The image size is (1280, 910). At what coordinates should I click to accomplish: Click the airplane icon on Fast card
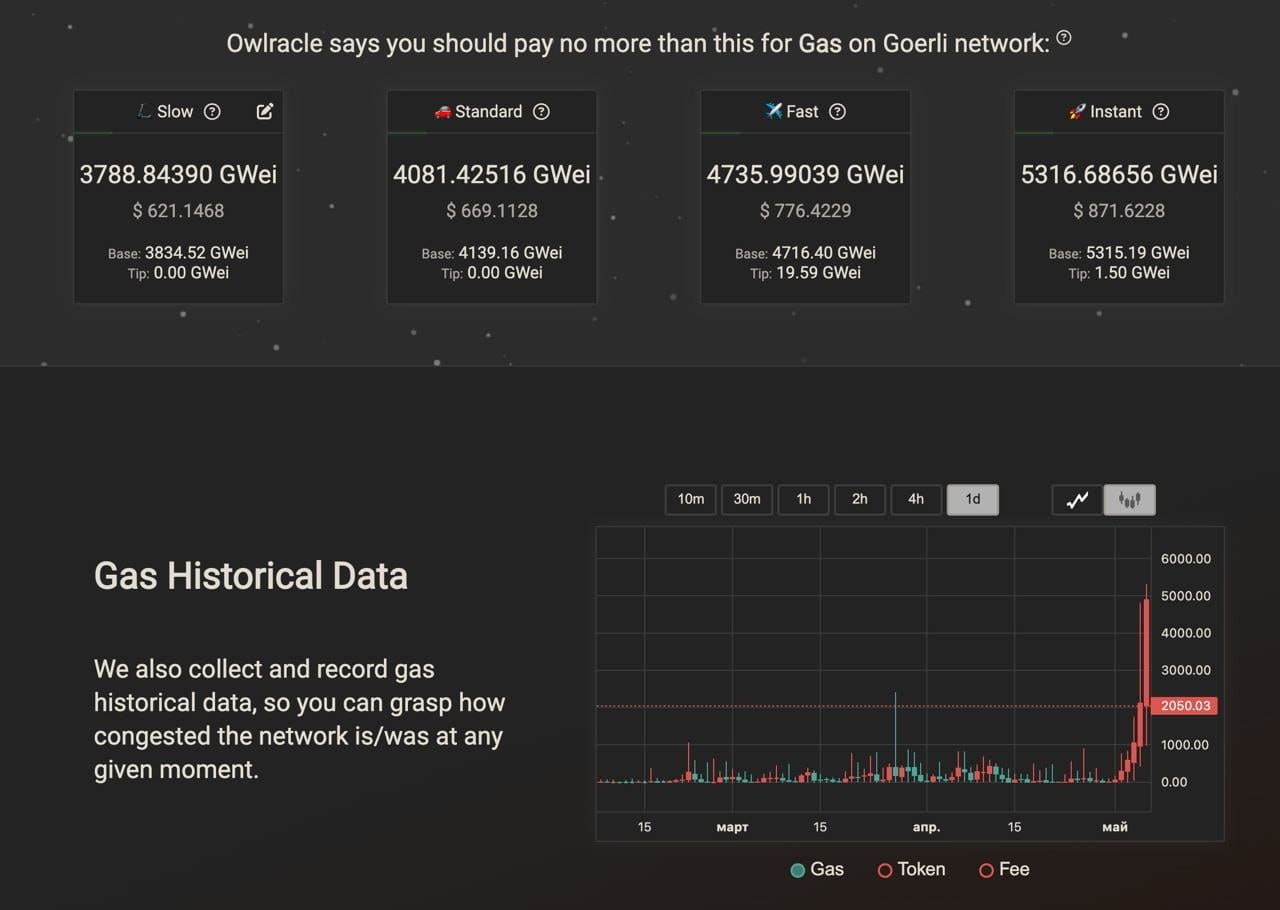(x=773, y=112)
